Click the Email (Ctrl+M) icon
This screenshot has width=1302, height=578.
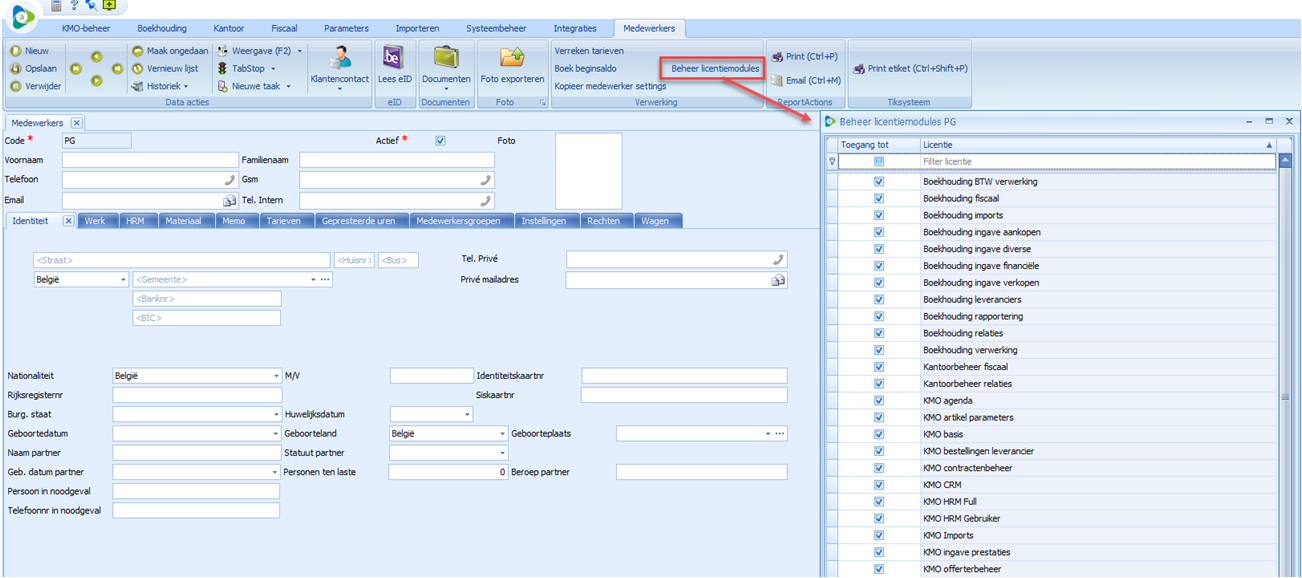tap(778, 81)
